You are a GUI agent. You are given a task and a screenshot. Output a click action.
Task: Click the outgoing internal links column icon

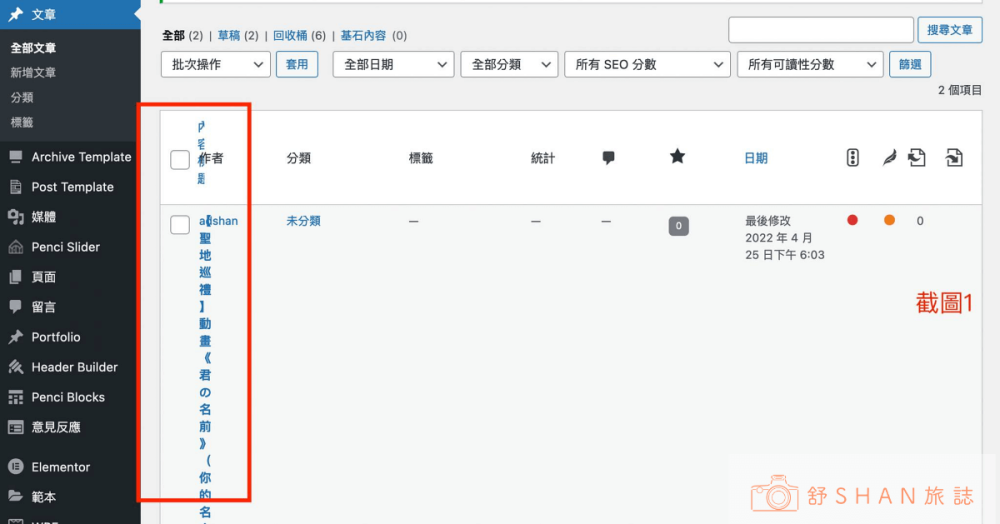pos(917,157)
